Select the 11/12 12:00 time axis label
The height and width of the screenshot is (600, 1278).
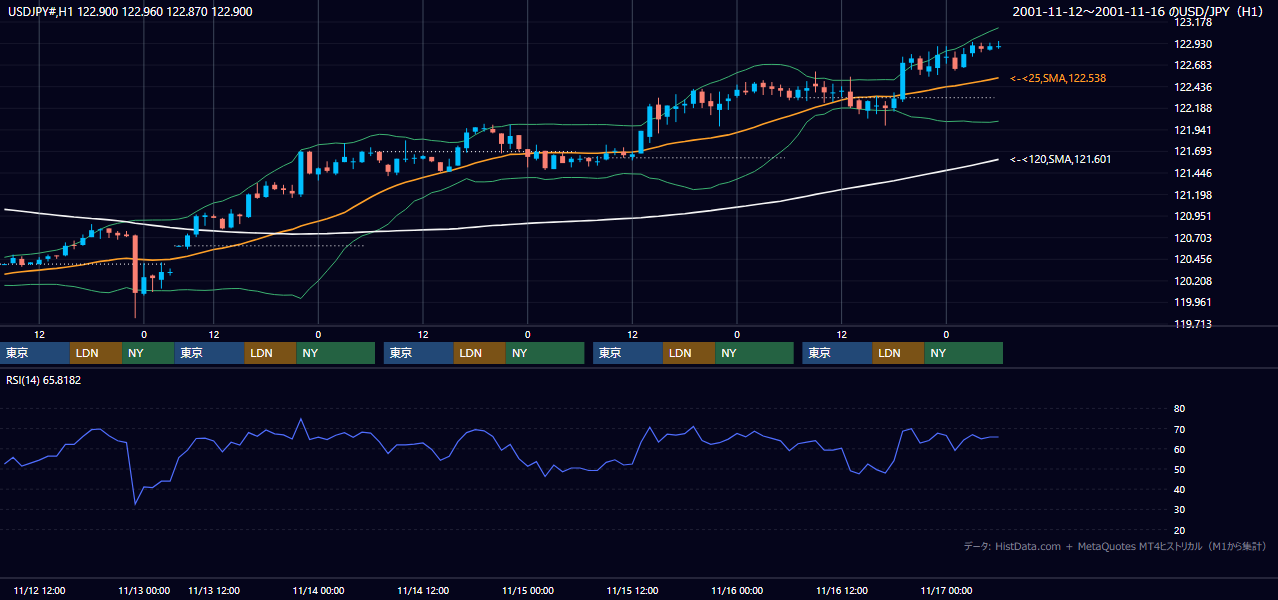(x=40, y=590)
